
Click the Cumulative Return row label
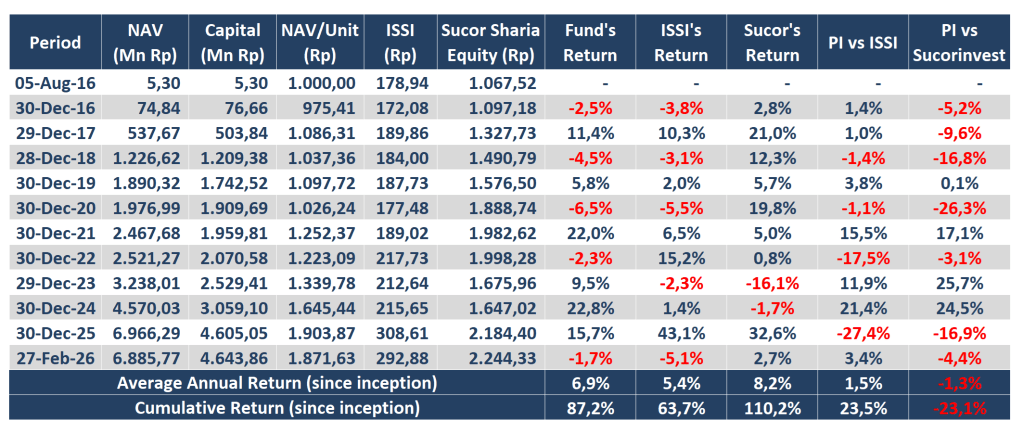[275, 408]
